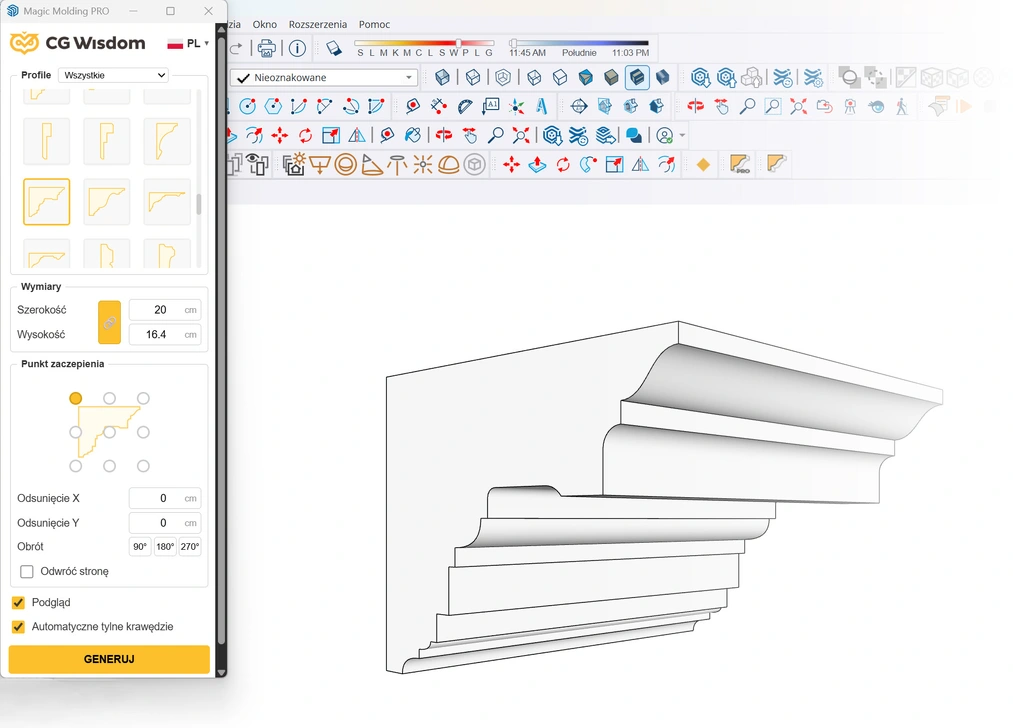The height and width of the screenshot is (728, 1013).
Task: Open Model Info icon
Action: coord(297,48)
